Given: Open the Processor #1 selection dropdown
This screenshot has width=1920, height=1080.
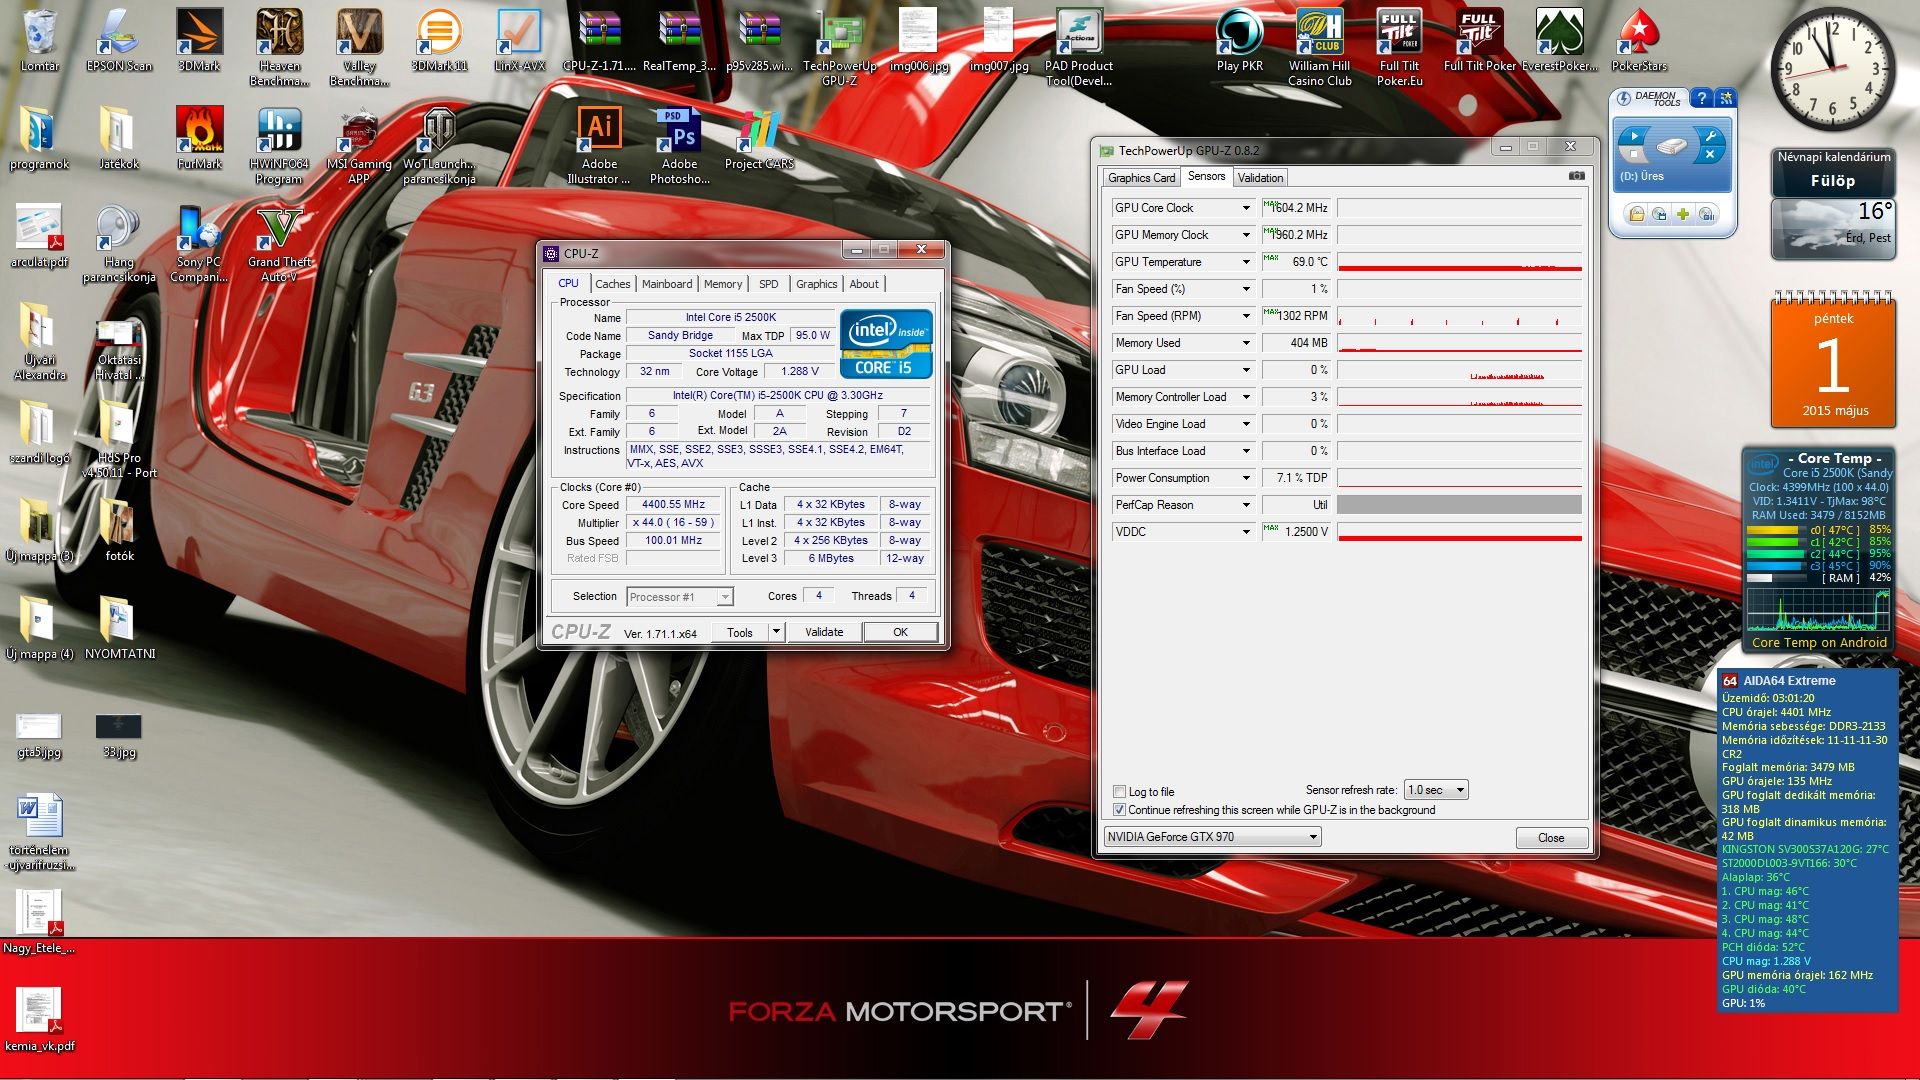Looking at the screenshot, I should (679, 597).
